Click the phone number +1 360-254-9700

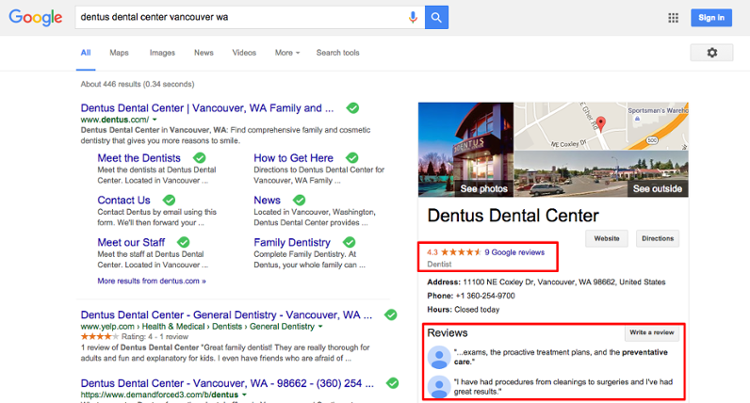tap(485, 296)
